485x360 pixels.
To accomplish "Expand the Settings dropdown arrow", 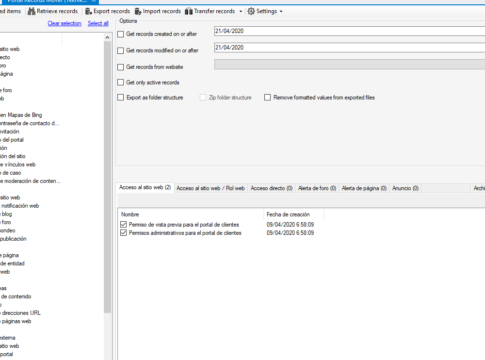I will [x=281, y=11].
